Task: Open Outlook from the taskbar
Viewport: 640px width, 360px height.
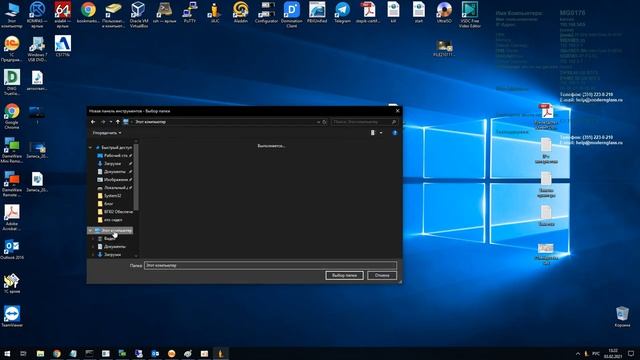Action: click(155, 353)
